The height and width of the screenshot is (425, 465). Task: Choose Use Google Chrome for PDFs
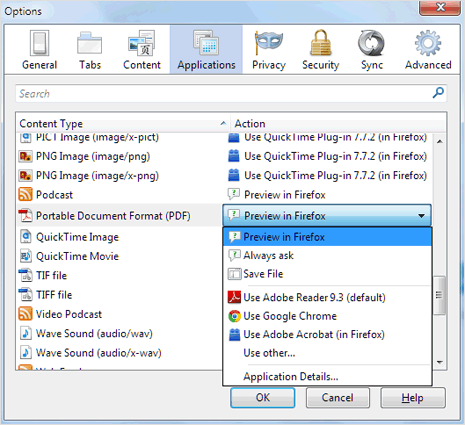pos(327,316)
